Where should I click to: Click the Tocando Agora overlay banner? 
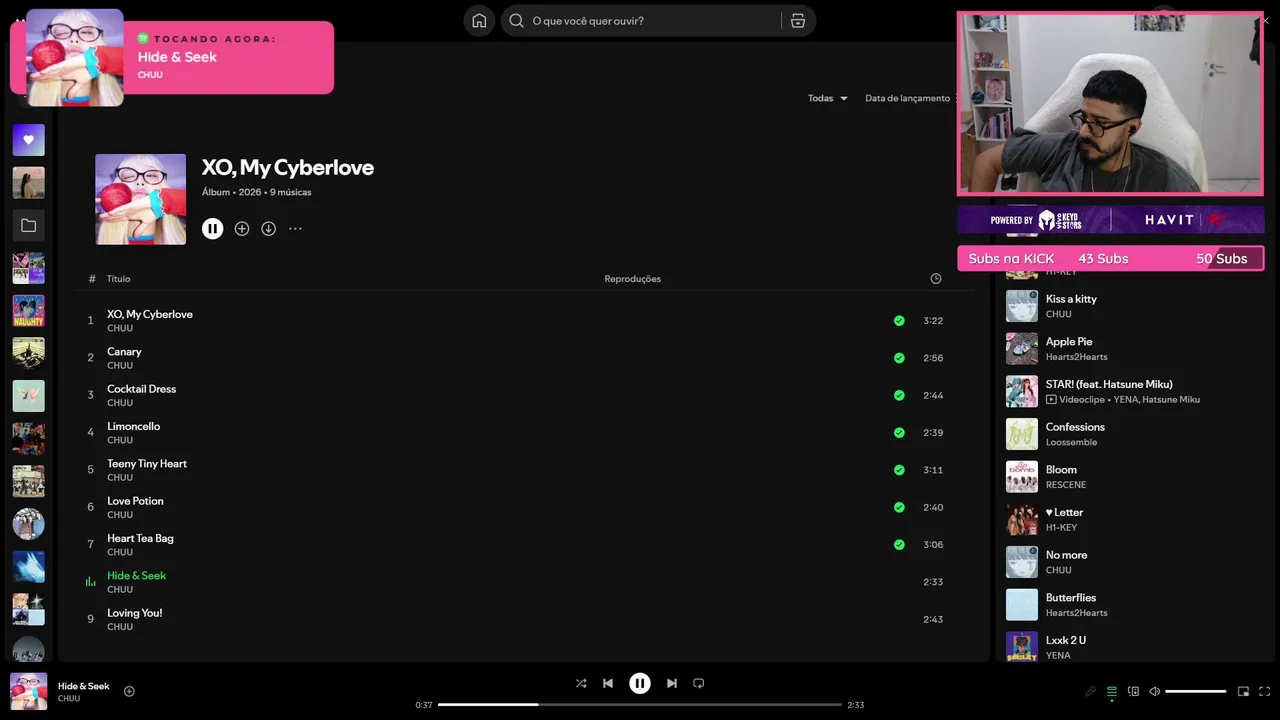coord(172,57)
